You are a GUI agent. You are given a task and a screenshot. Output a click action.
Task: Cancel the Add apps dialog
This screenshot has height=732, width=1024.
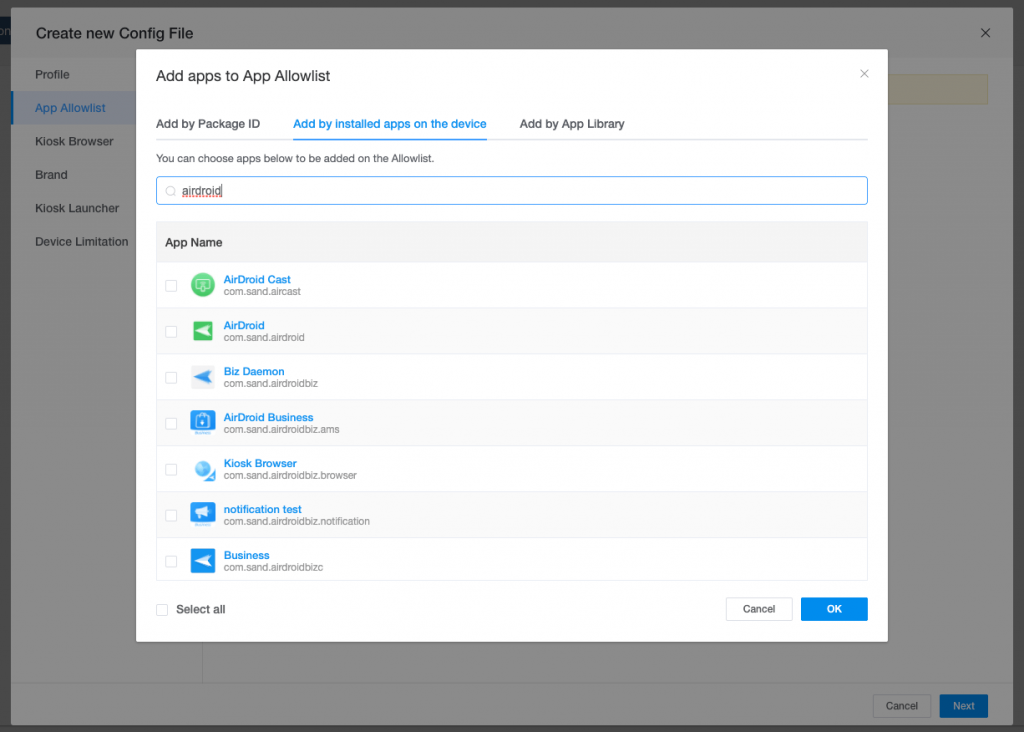click(x=759, y=609)
